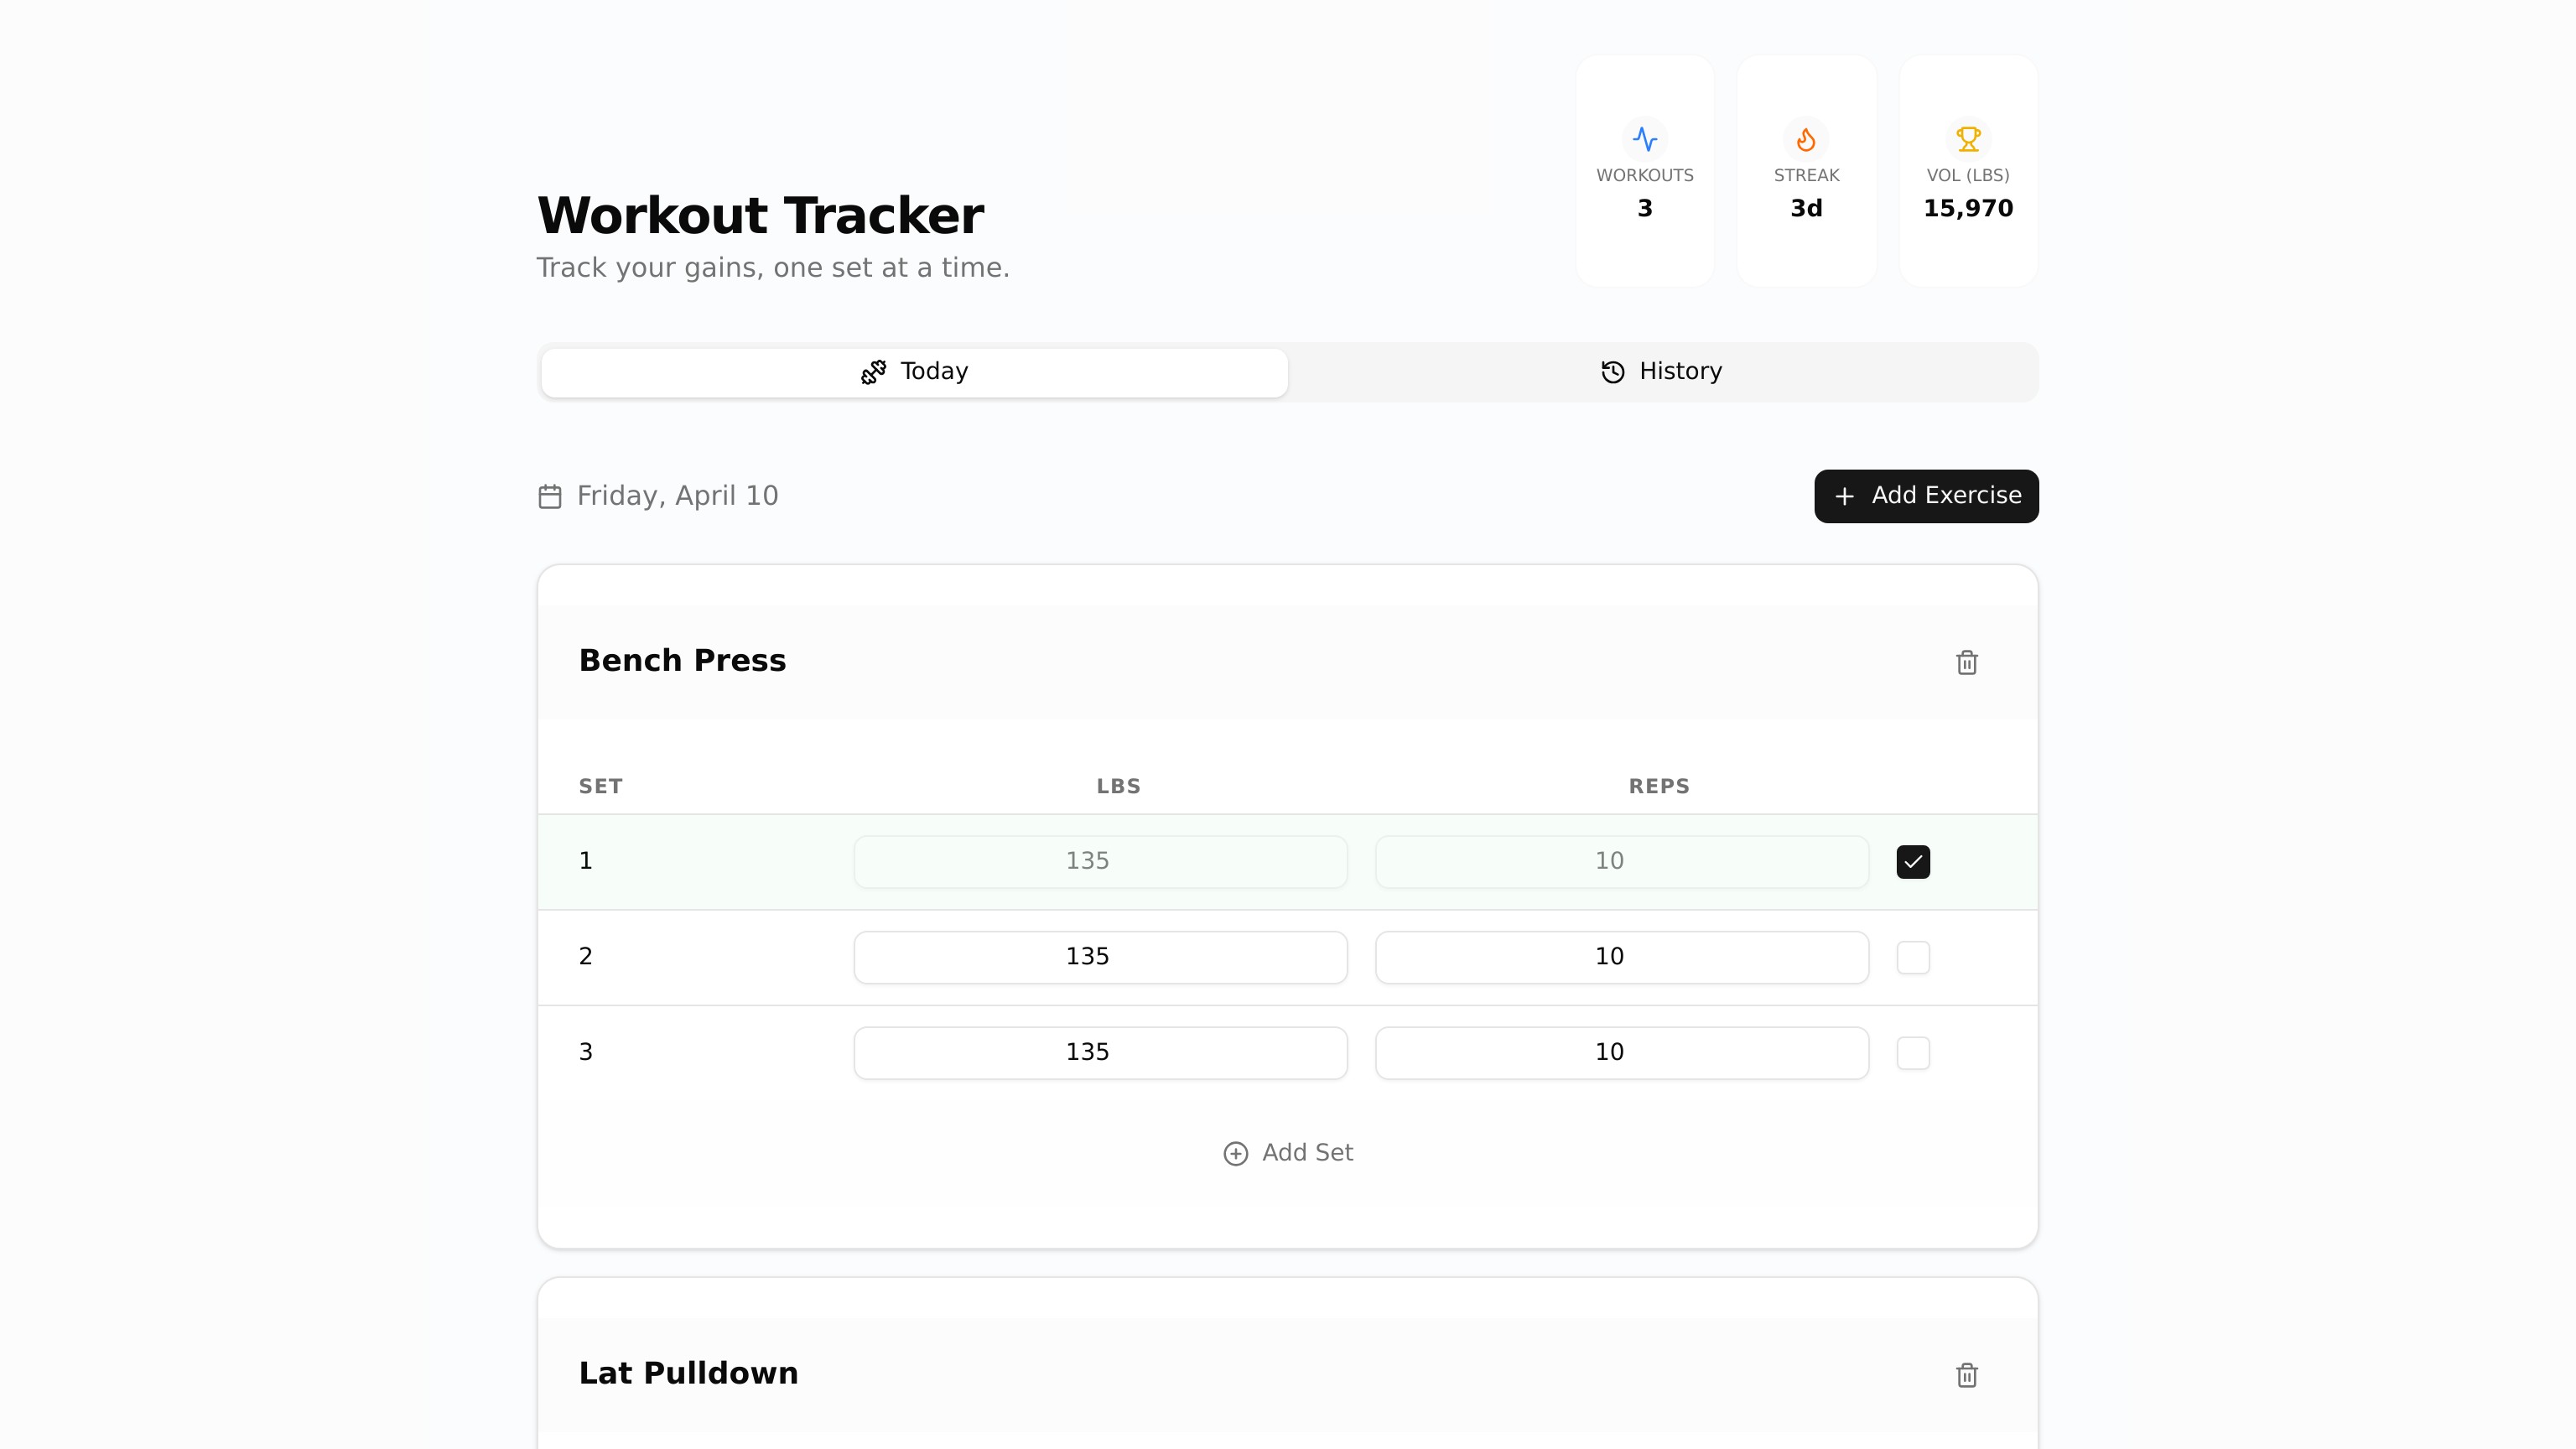Click the plus-circle icon next to Add Set
The width and height of the screenshot is (2576, 1449).
tap(1235, 1153)
